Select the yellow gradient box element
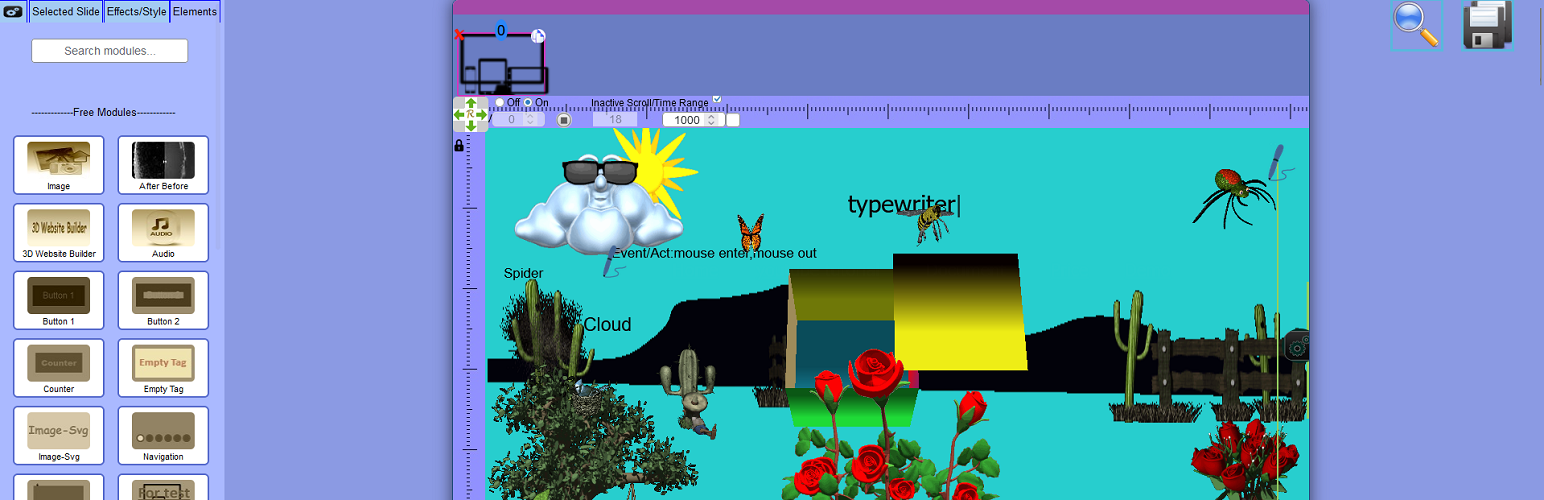Image resolution: width=1544 pixels, height=500 pixels. coord(960,312)
